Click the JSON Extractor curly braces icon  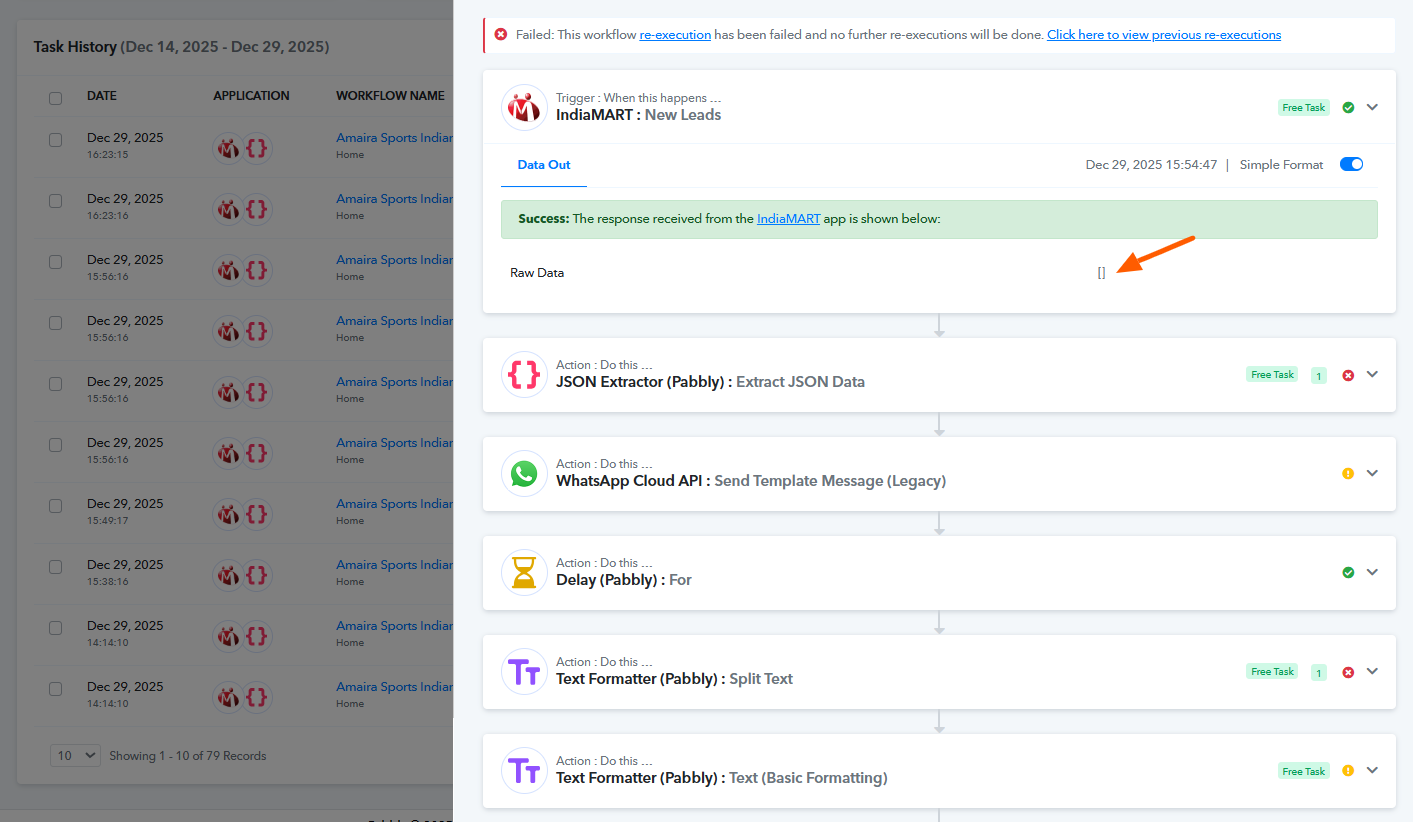[x=524, y=375]
